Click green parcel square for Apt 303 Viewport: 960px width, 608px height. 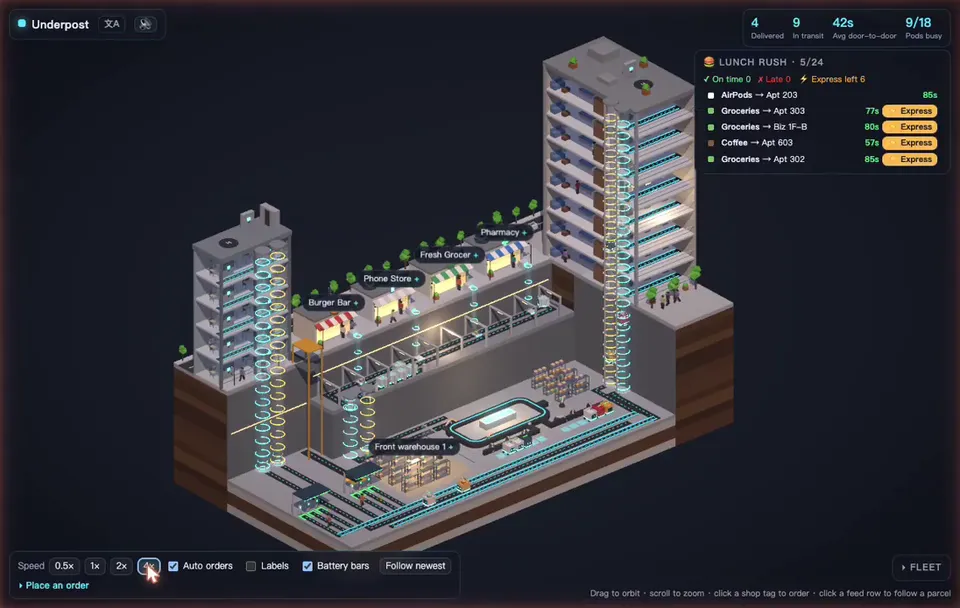[711, 111]
